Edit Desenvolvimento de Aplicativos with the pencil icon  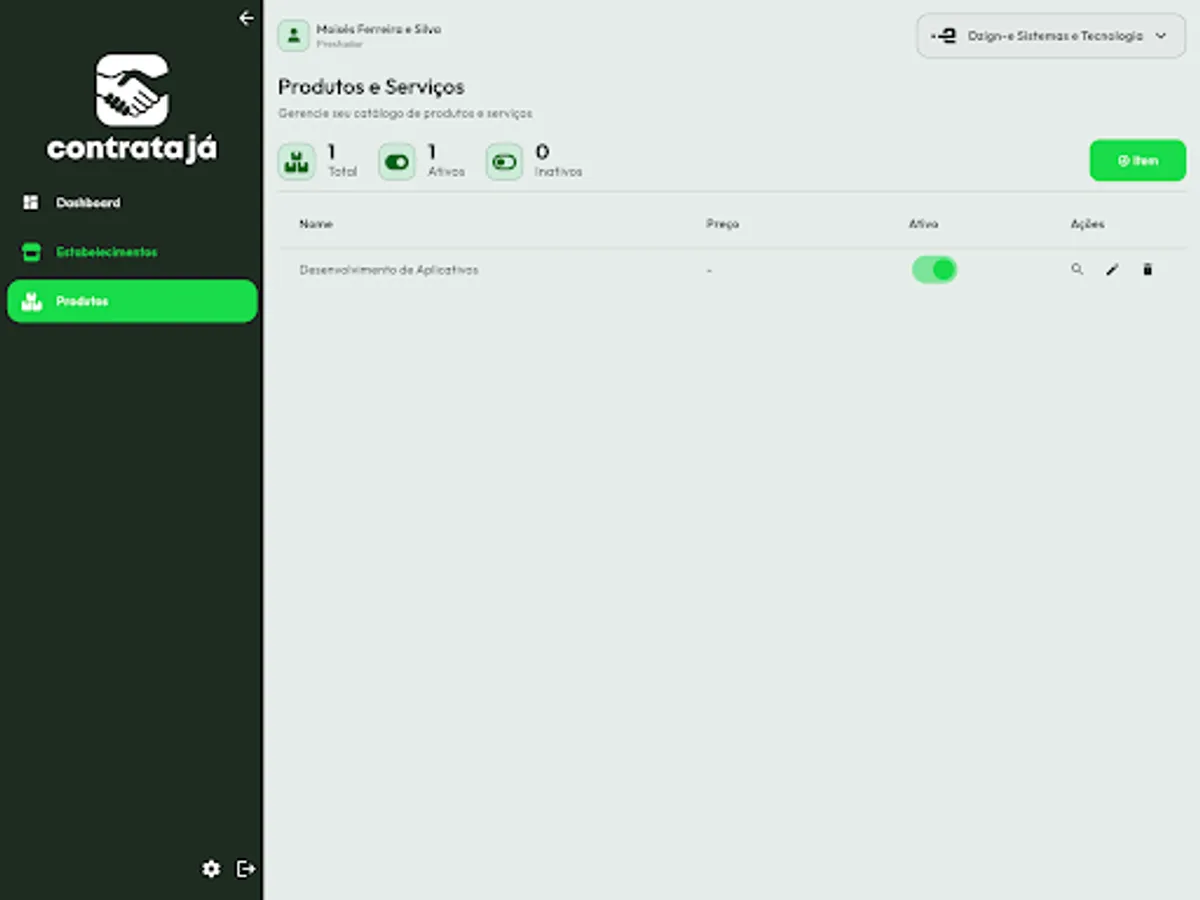(x=1112, y=270)
